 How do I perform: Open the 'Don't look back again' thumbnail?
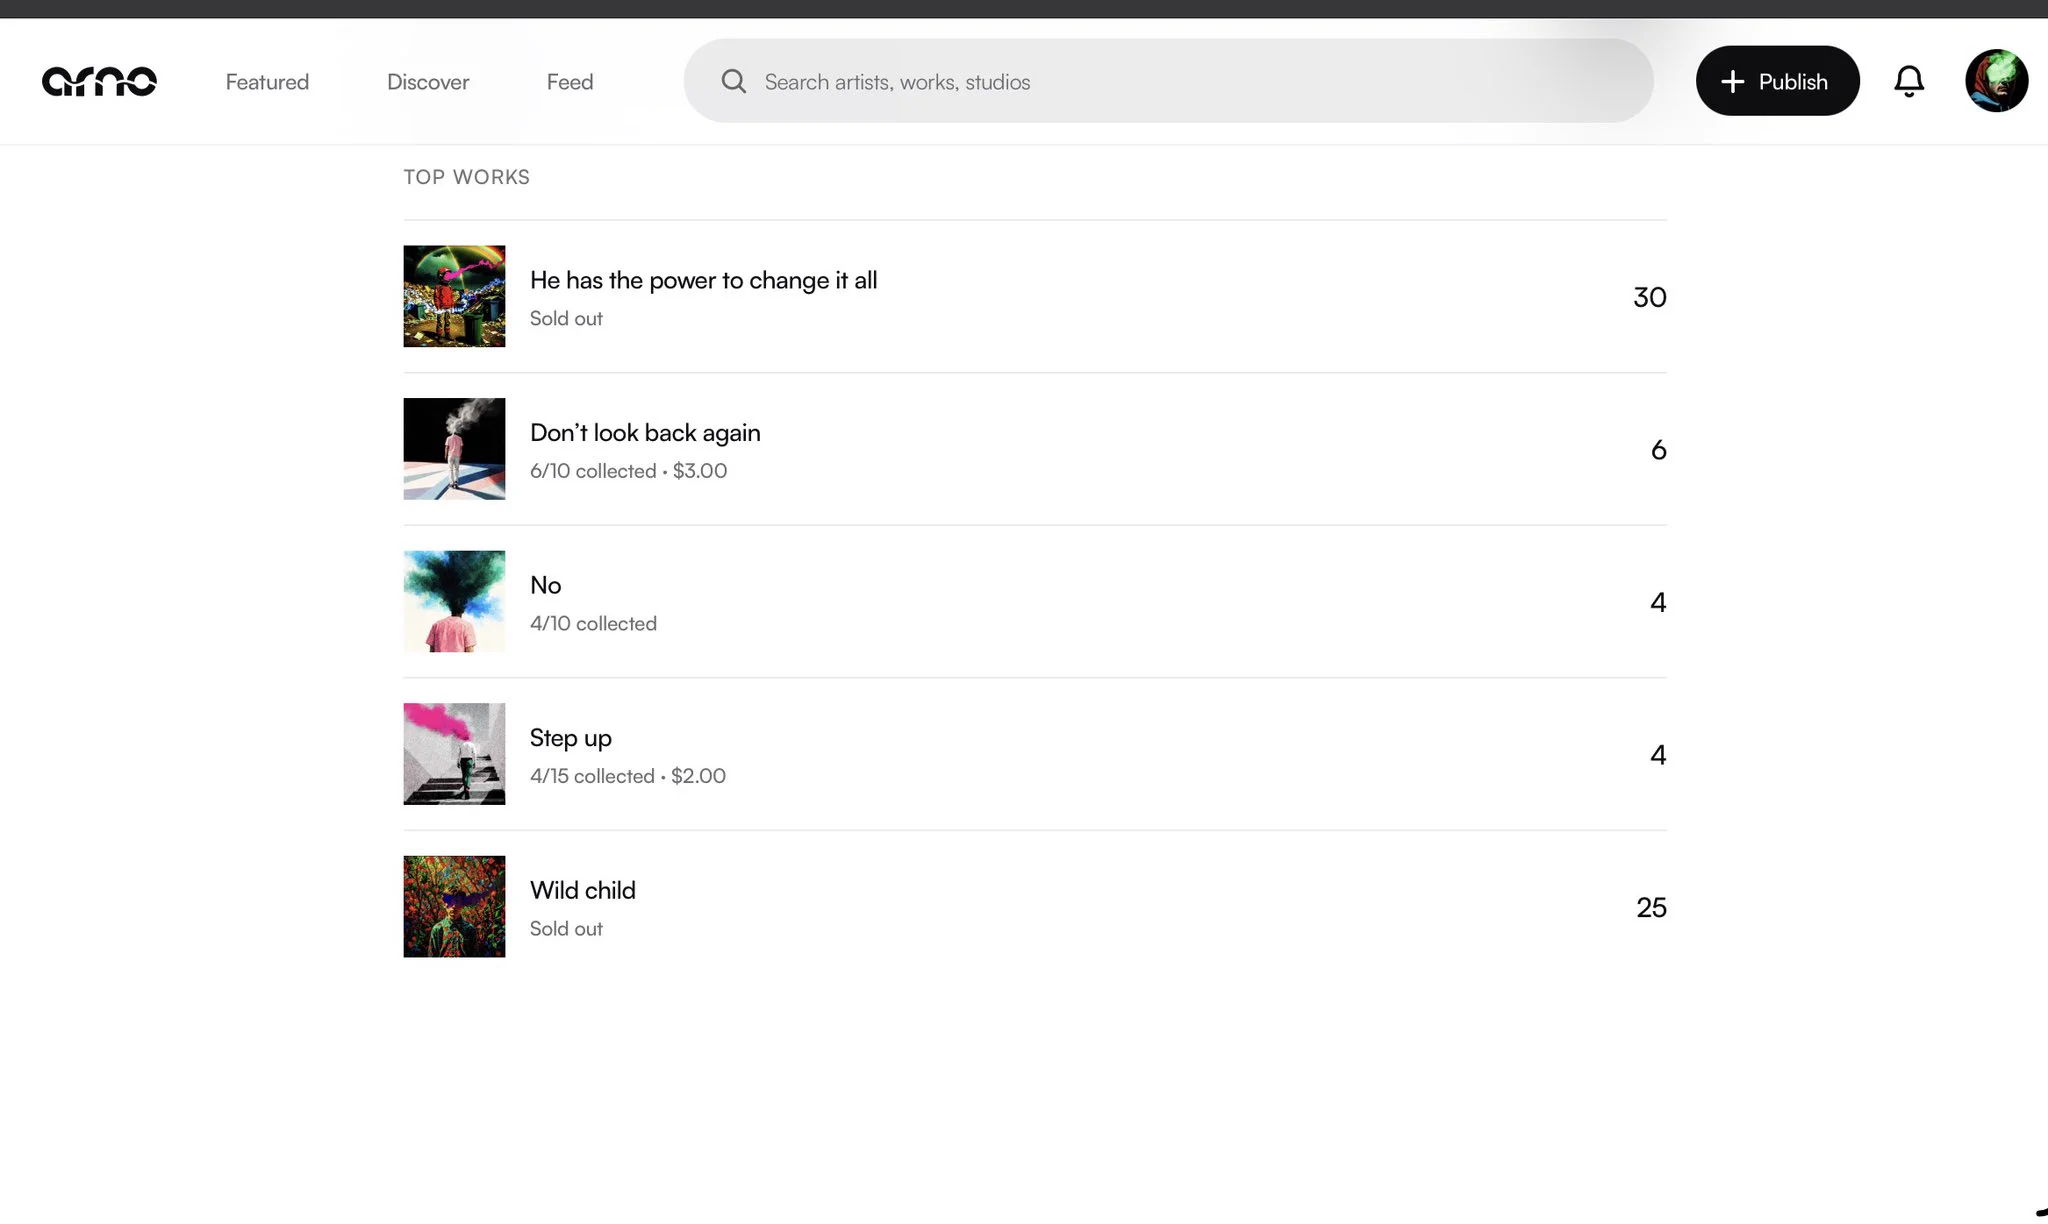454,449
